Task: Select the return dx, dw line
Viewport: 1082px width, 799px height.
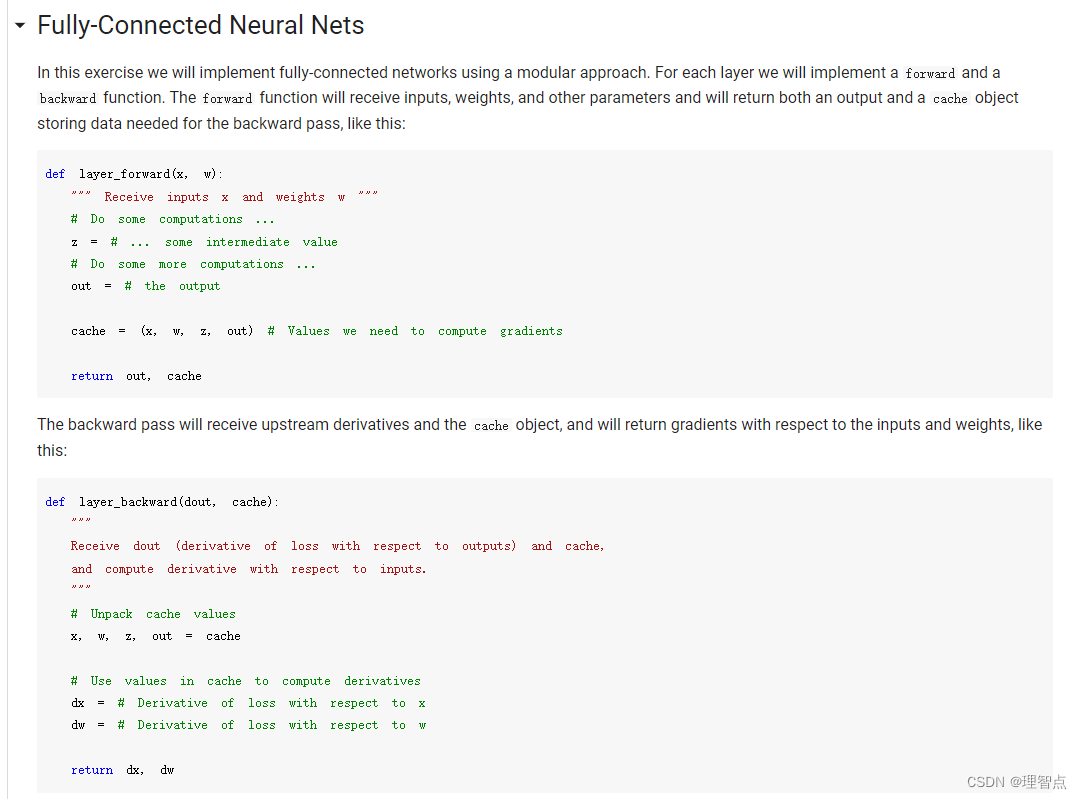Action: 120,769
